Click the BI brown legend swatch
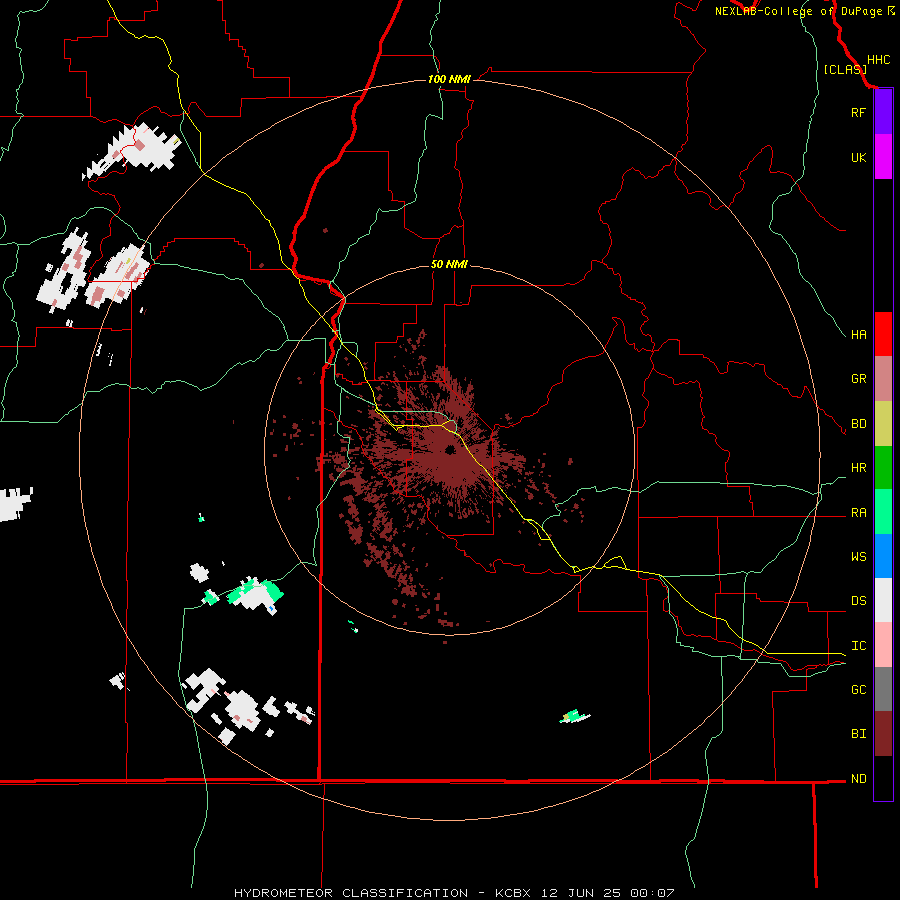Image resolution: width=900 pixels, height=900 pixels. [883, 734]
